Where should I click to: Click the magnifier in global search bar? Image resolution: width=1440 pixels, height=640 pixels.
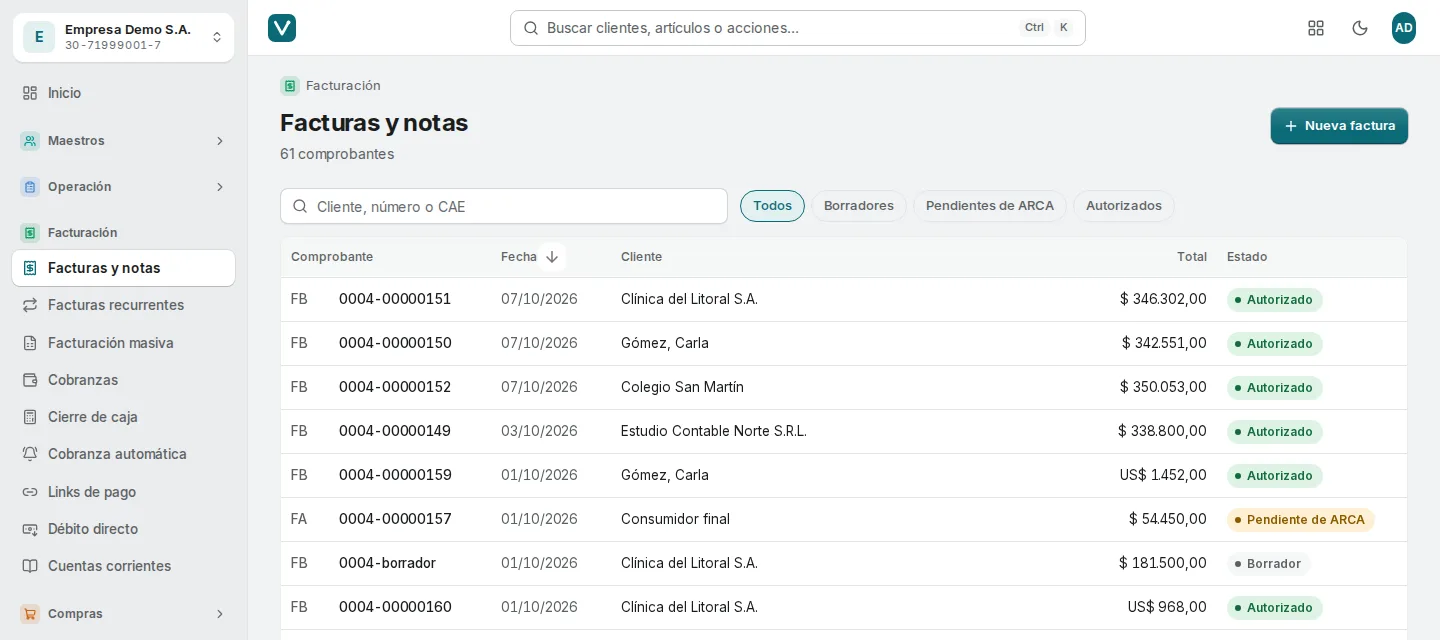pyautogui.click(x=531, y=28)
